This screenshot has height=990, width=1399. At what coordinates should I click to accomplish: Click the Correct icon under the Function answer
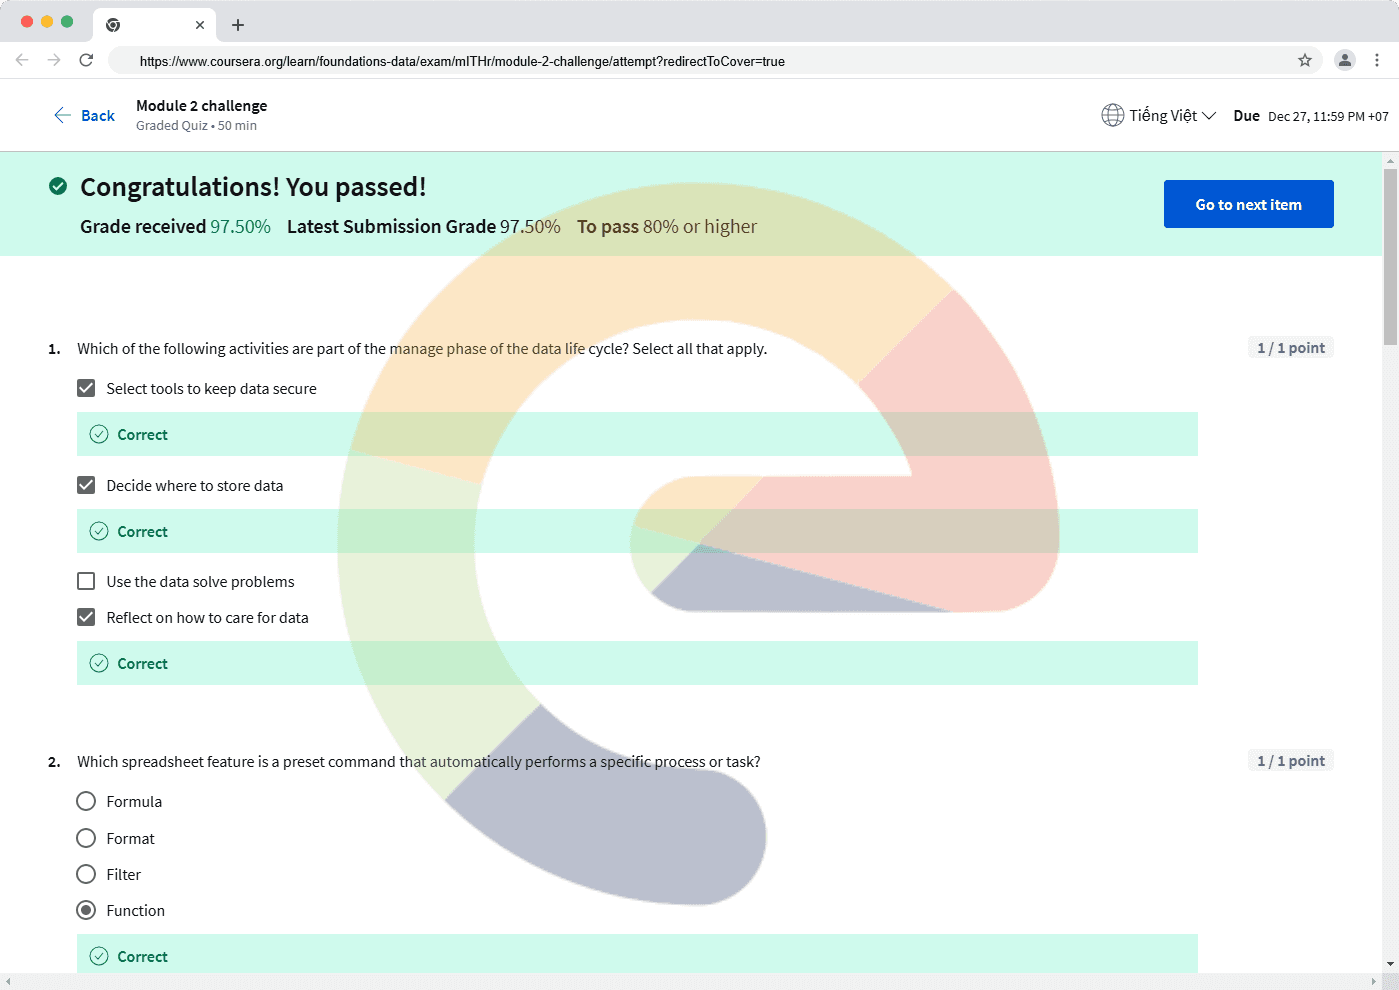99,956
